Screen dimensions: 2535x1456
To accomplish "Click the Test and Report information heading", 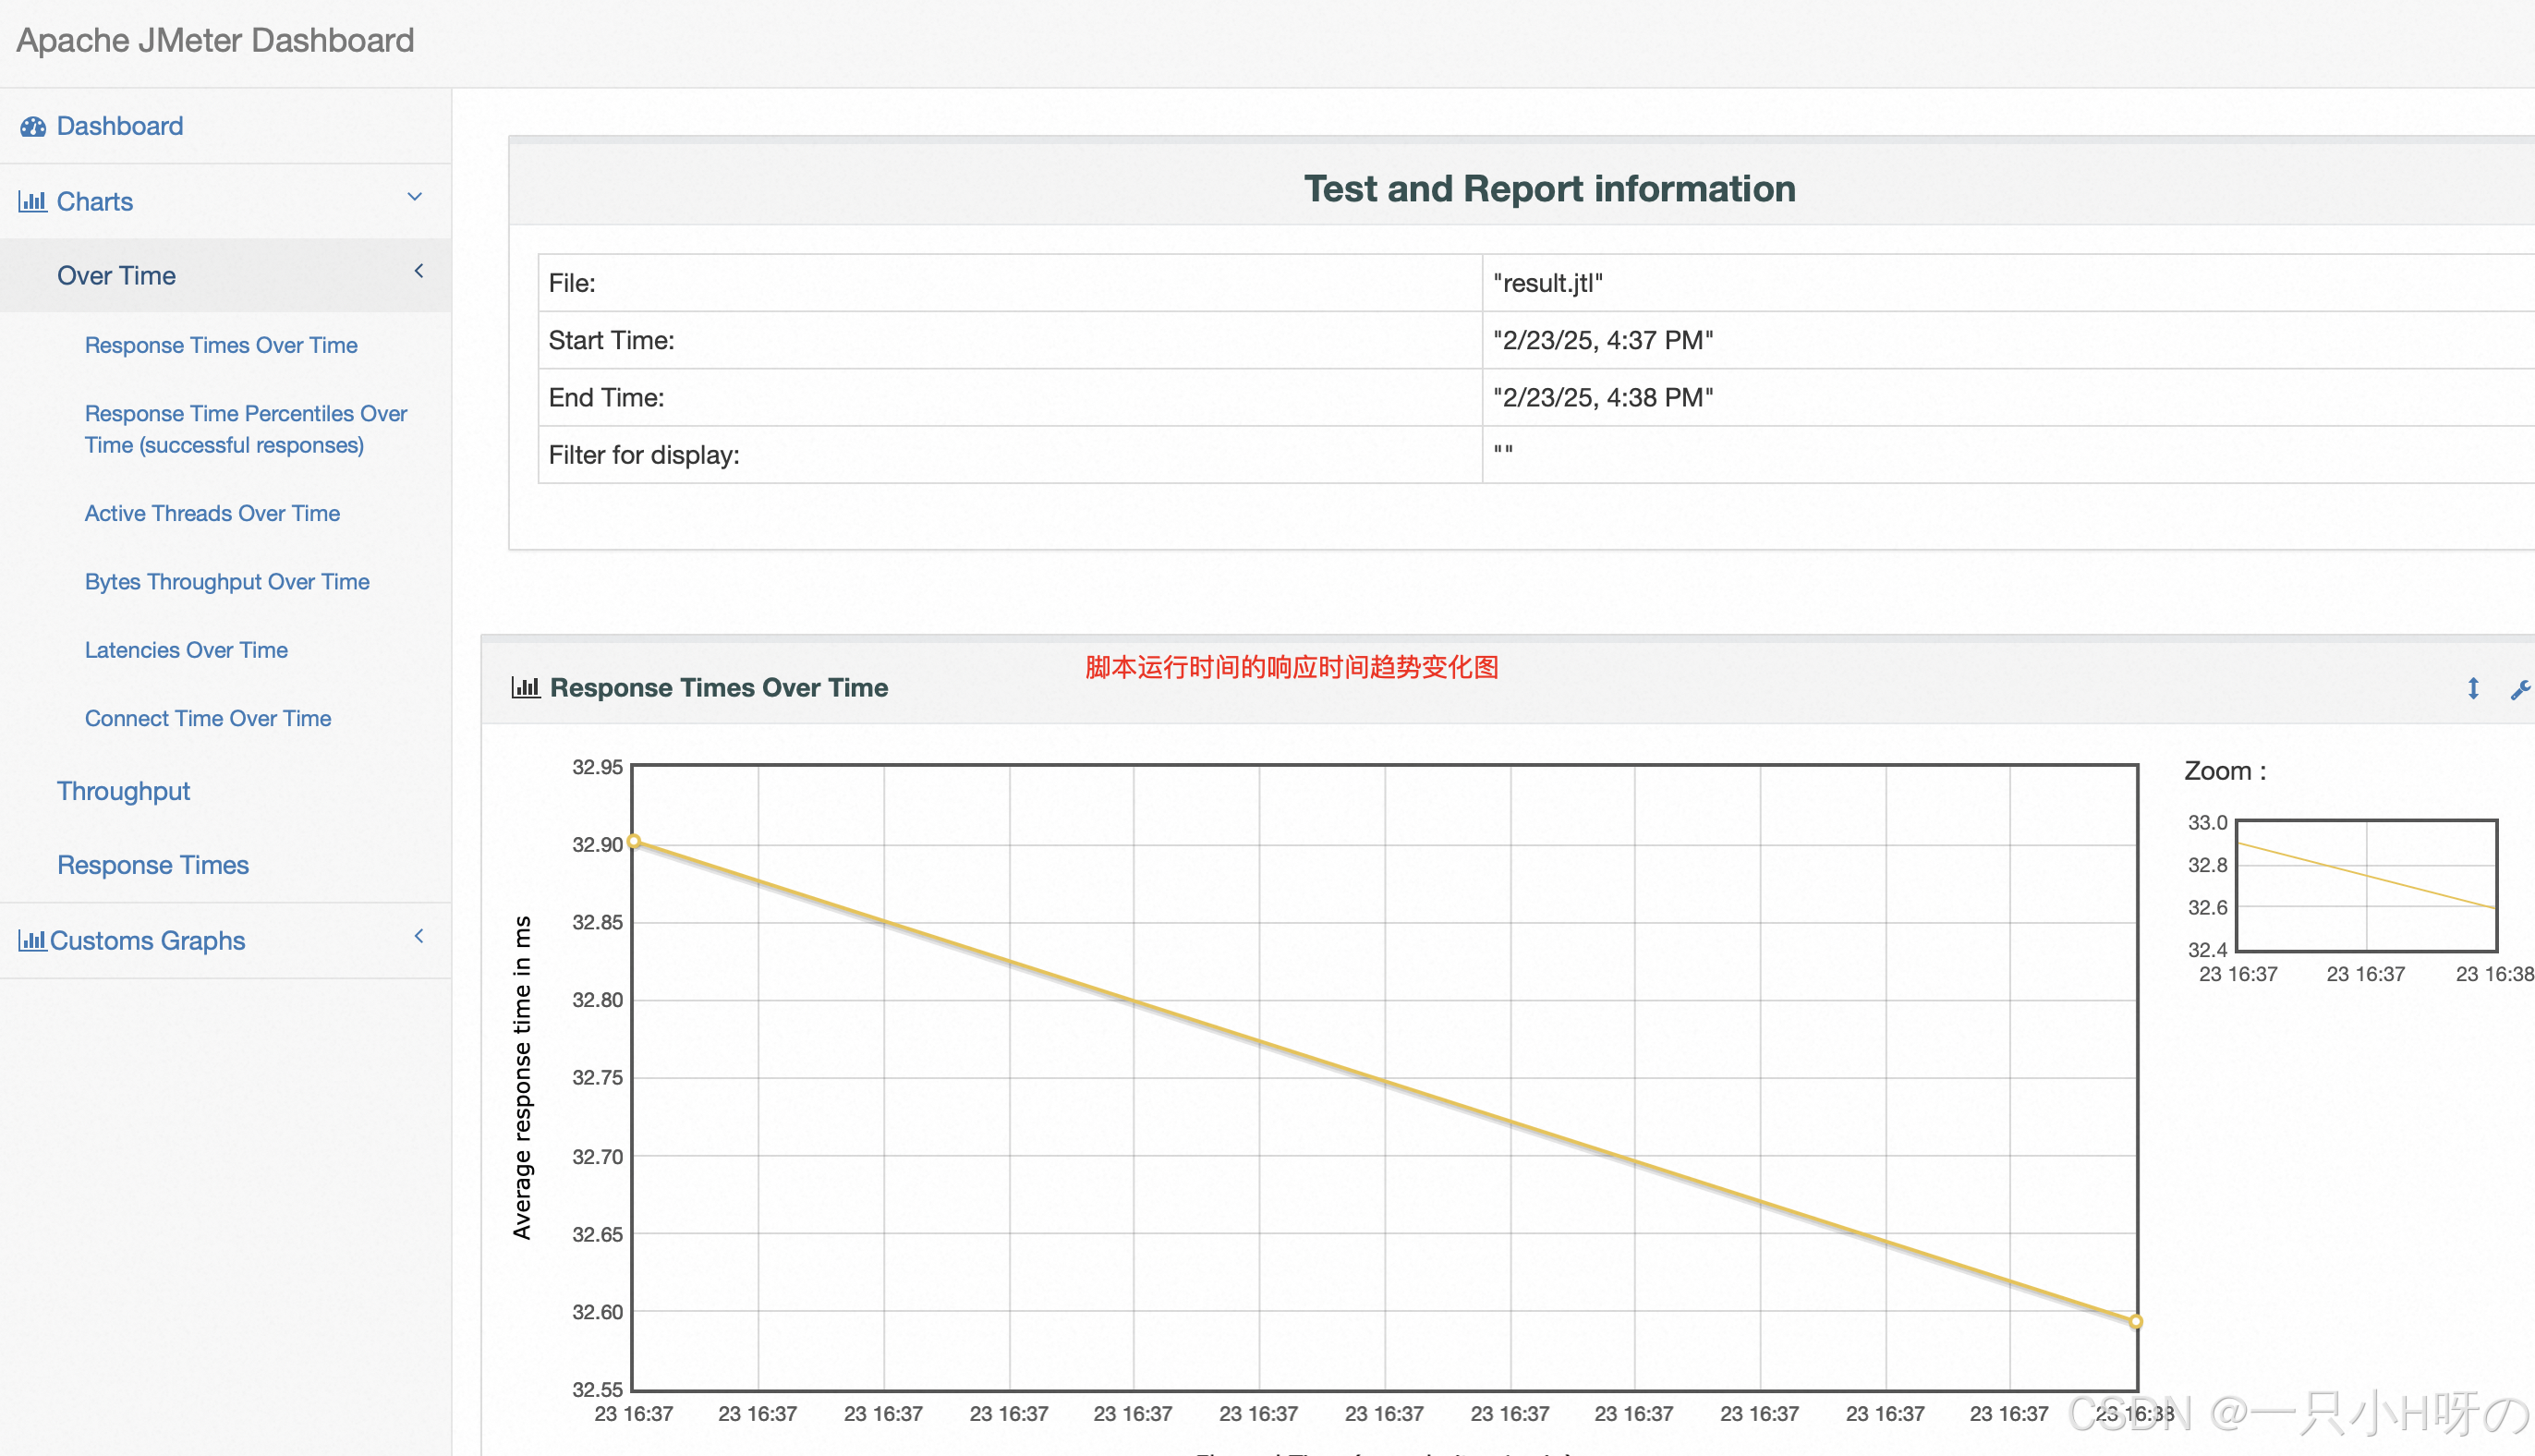I will tap(1549, 189).
